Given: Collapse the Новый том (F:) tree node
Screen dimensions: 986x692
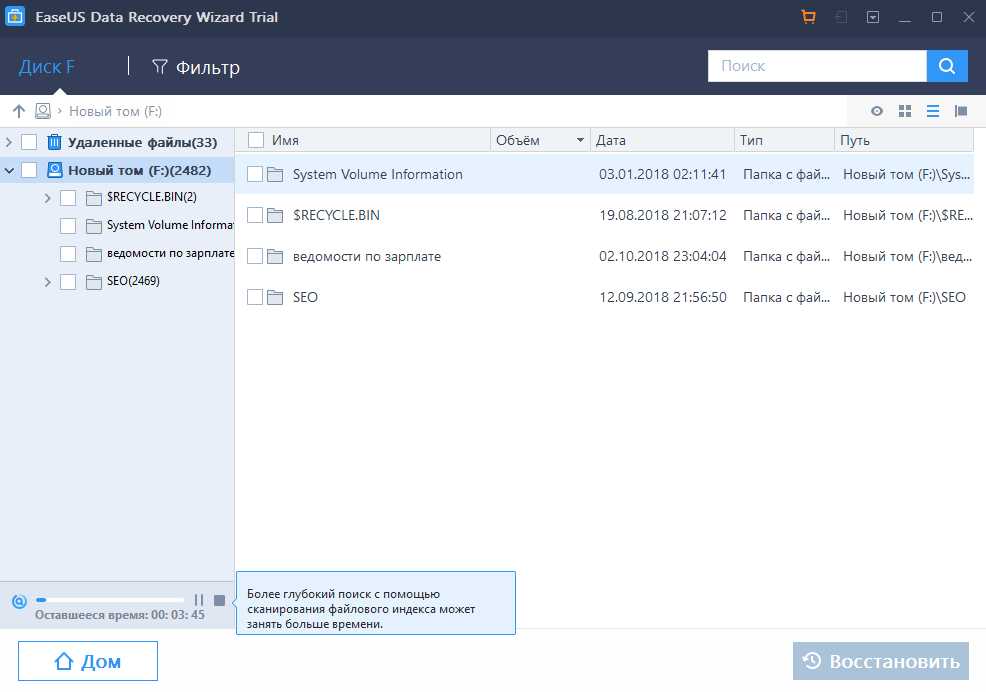Looking at the screenshot, I should click(x=10, y=170).
